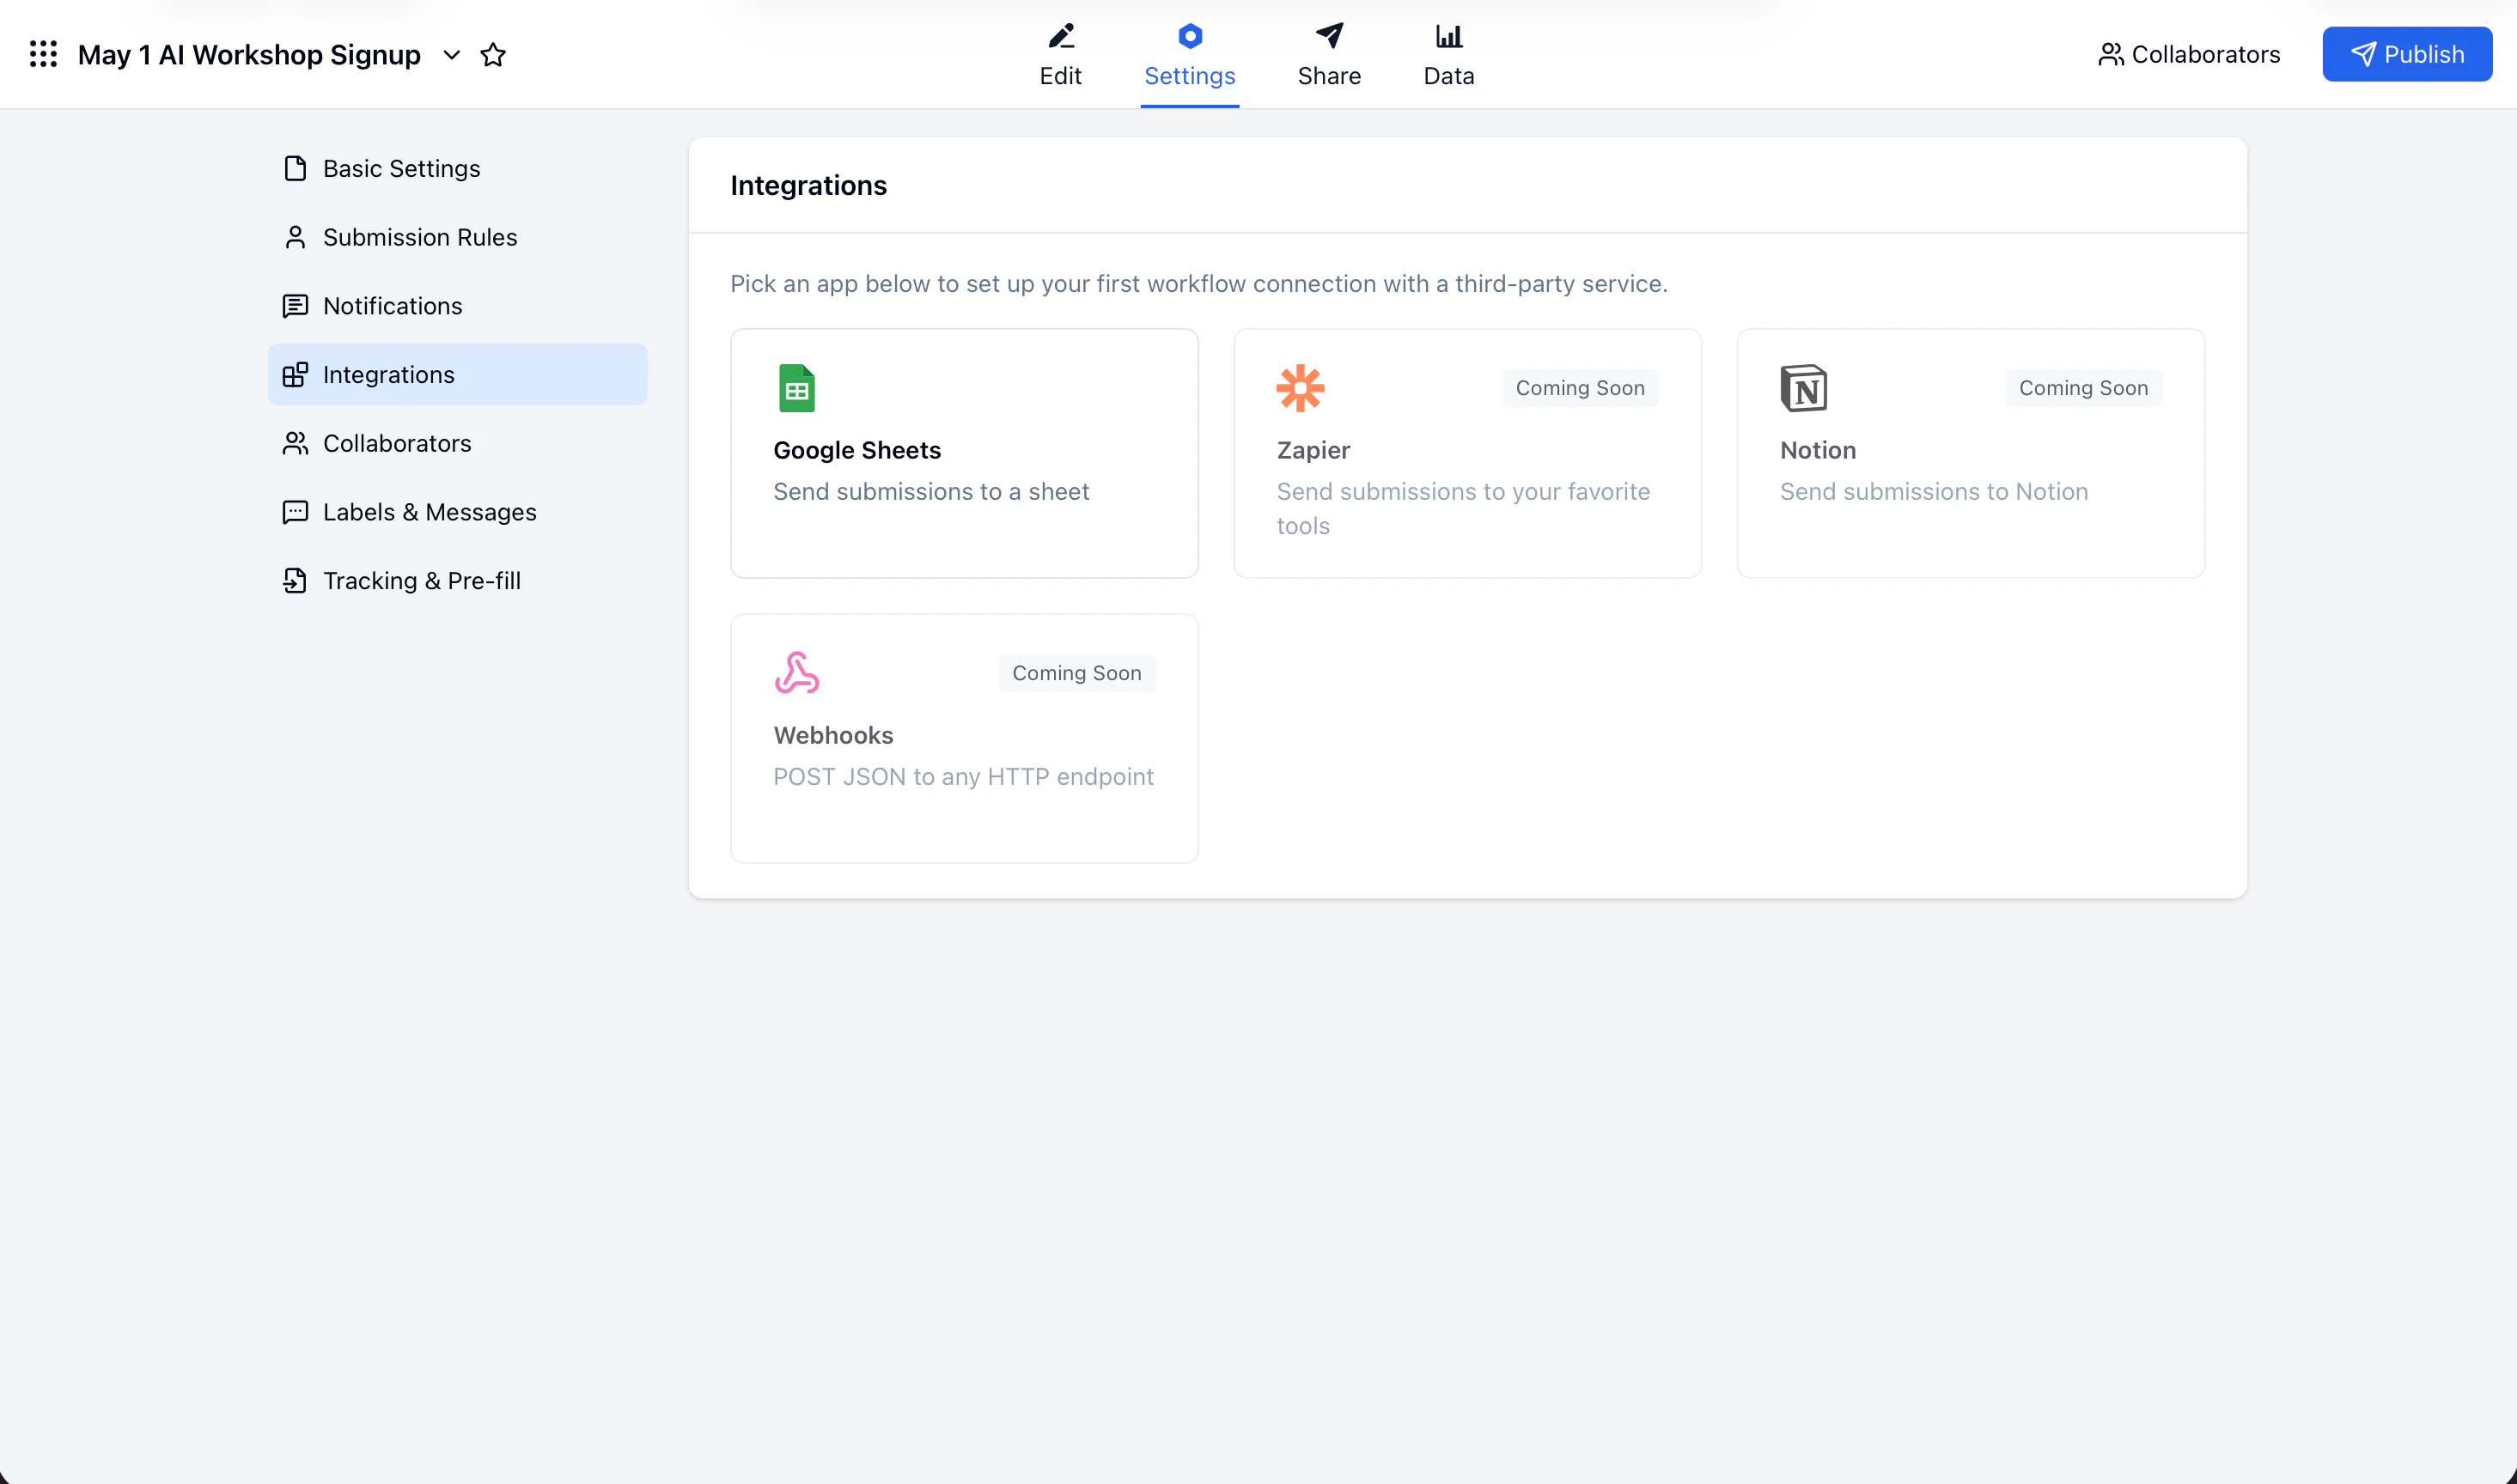The image size is (2517, 1484).
Task: Switch to the Data tab
Action: pos(1448,55)
